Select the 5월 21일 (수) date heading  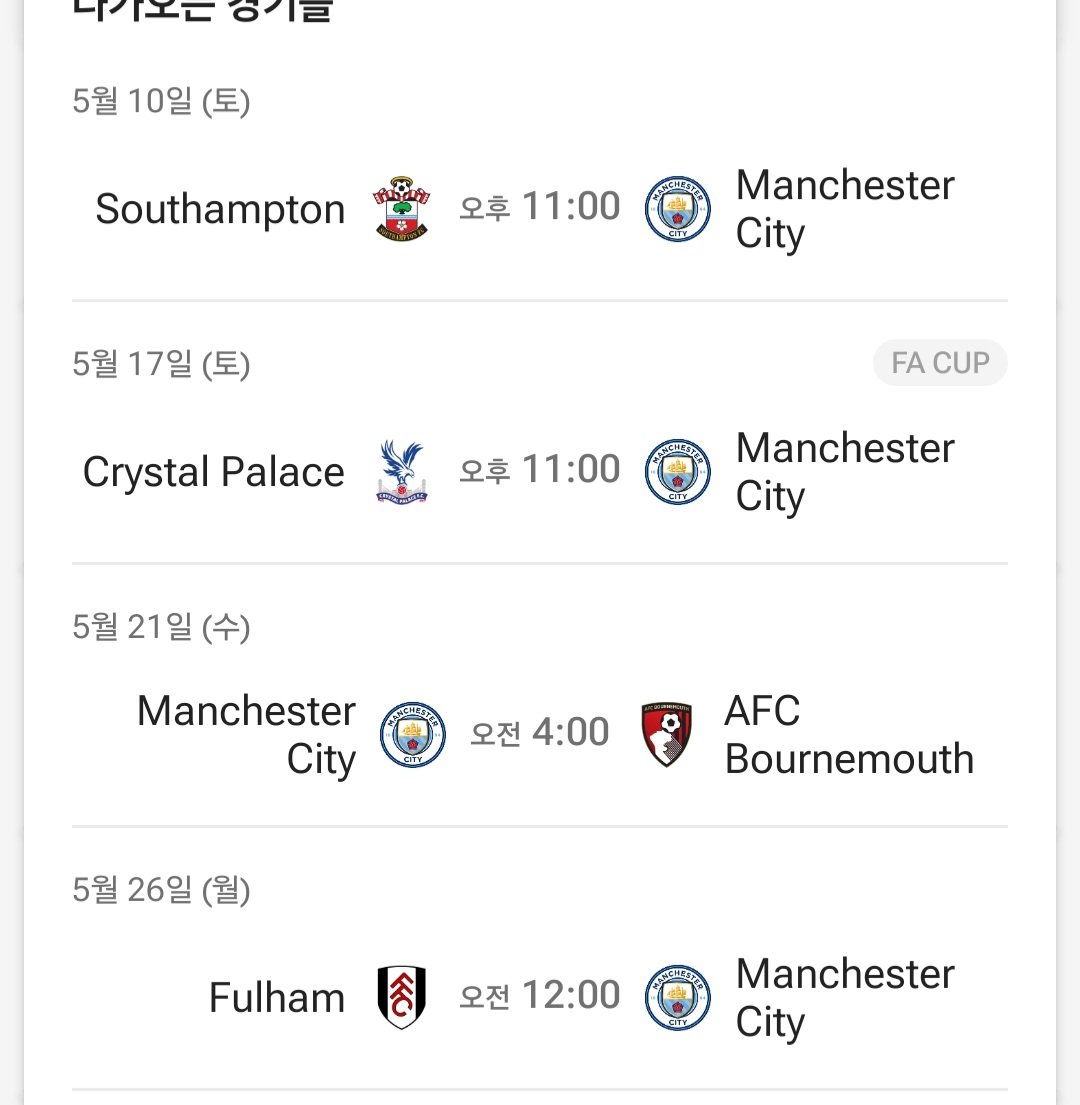[x=161, y=626]
